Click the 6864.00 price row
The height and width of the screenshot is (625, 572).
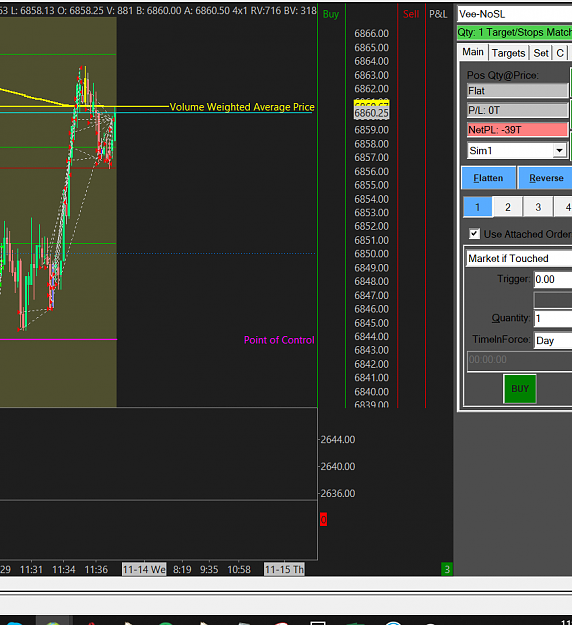[372, 61]
